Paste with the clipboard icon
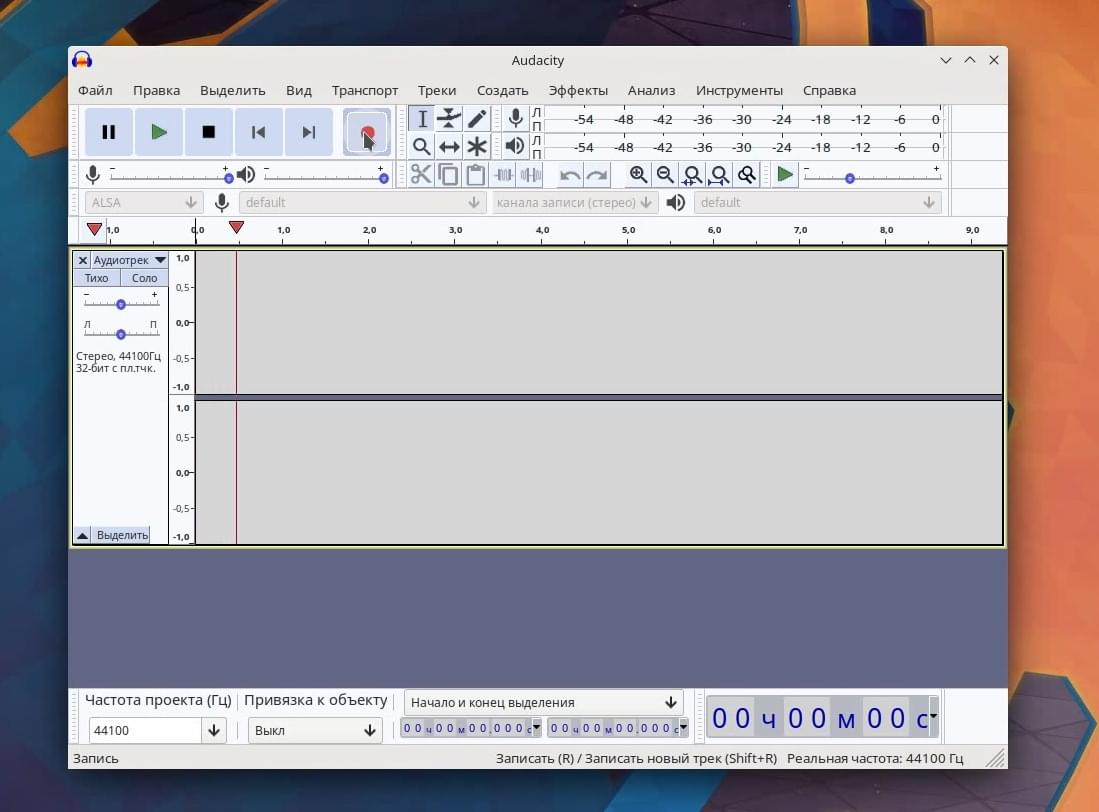 pos(475,174)
